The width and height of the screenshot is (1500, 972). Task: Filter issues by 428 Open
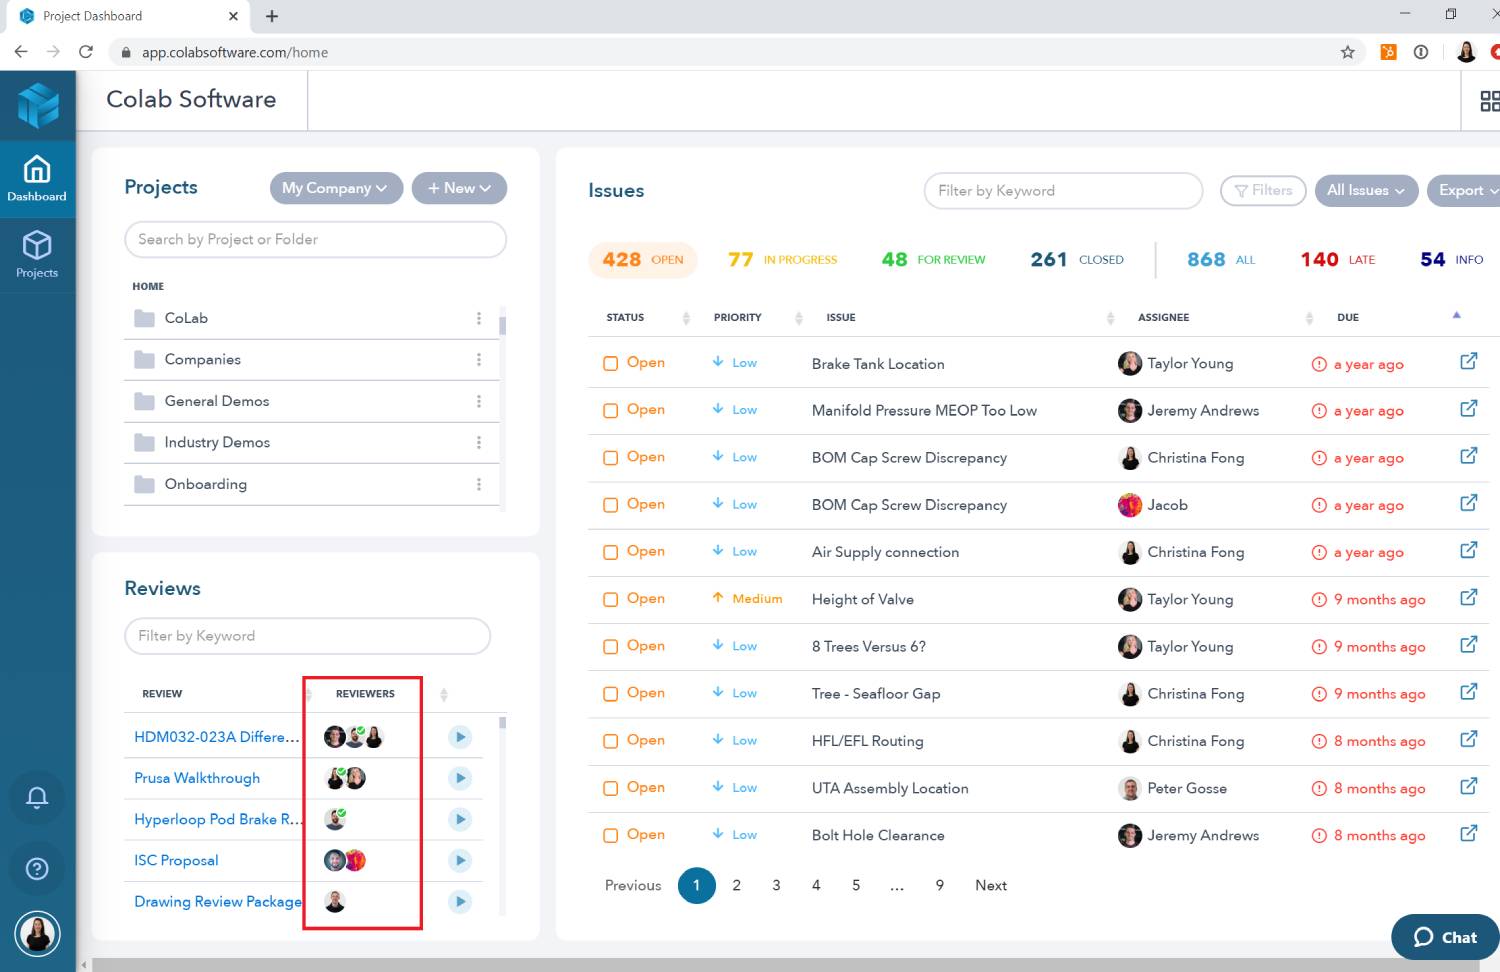coord(643,260)
